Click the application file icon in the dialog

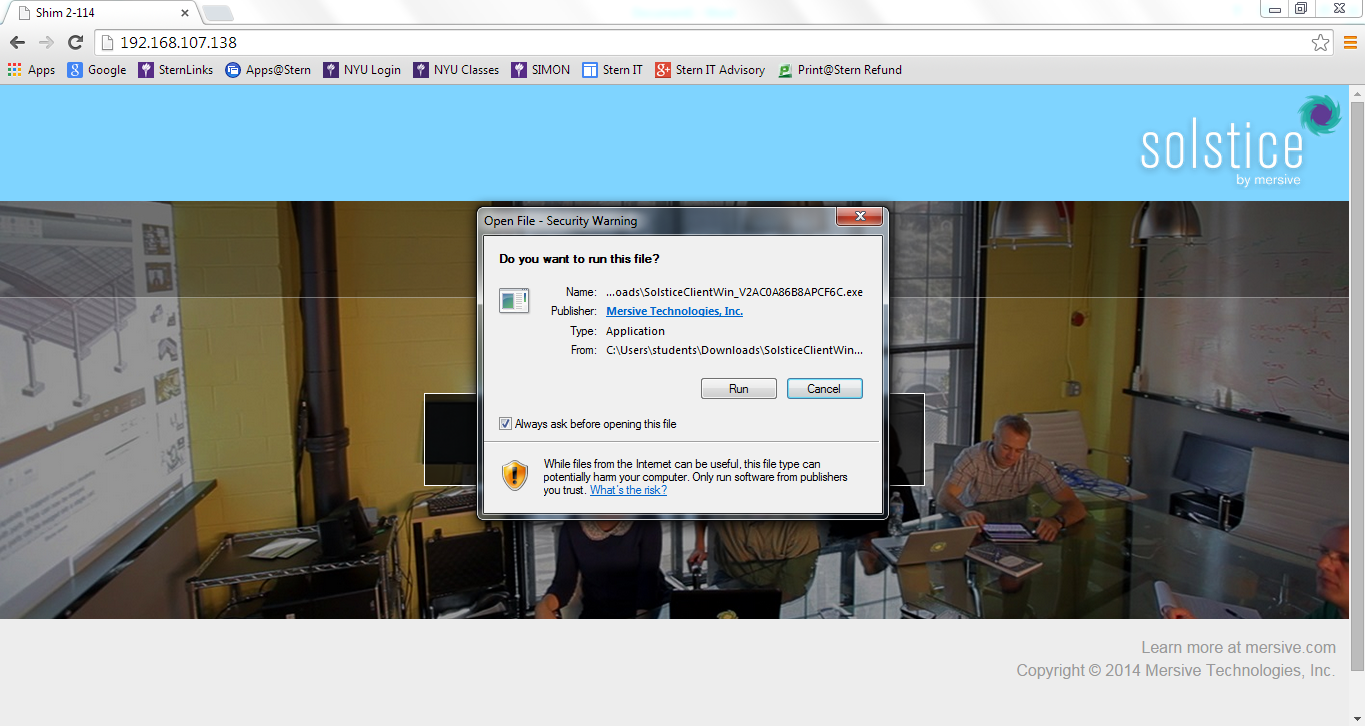point(514,300)
